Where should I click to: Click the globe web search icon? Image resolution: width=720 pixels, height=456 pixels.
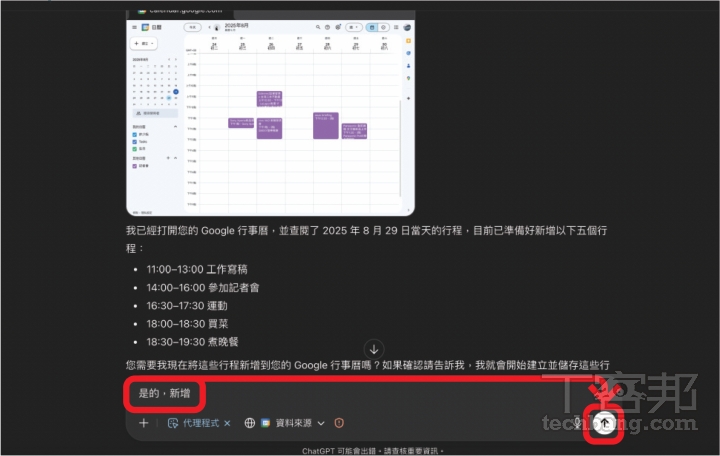click(249, 423)
